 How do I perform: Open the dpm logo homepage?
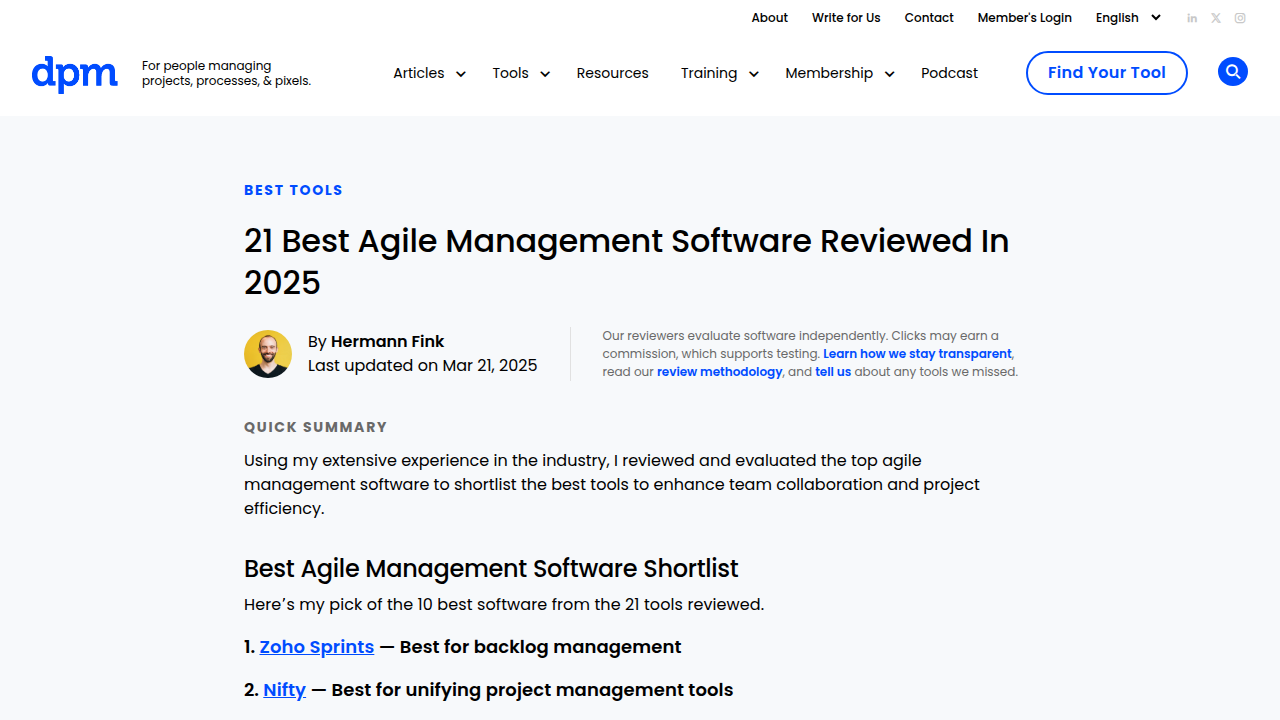tap(74, 74)
